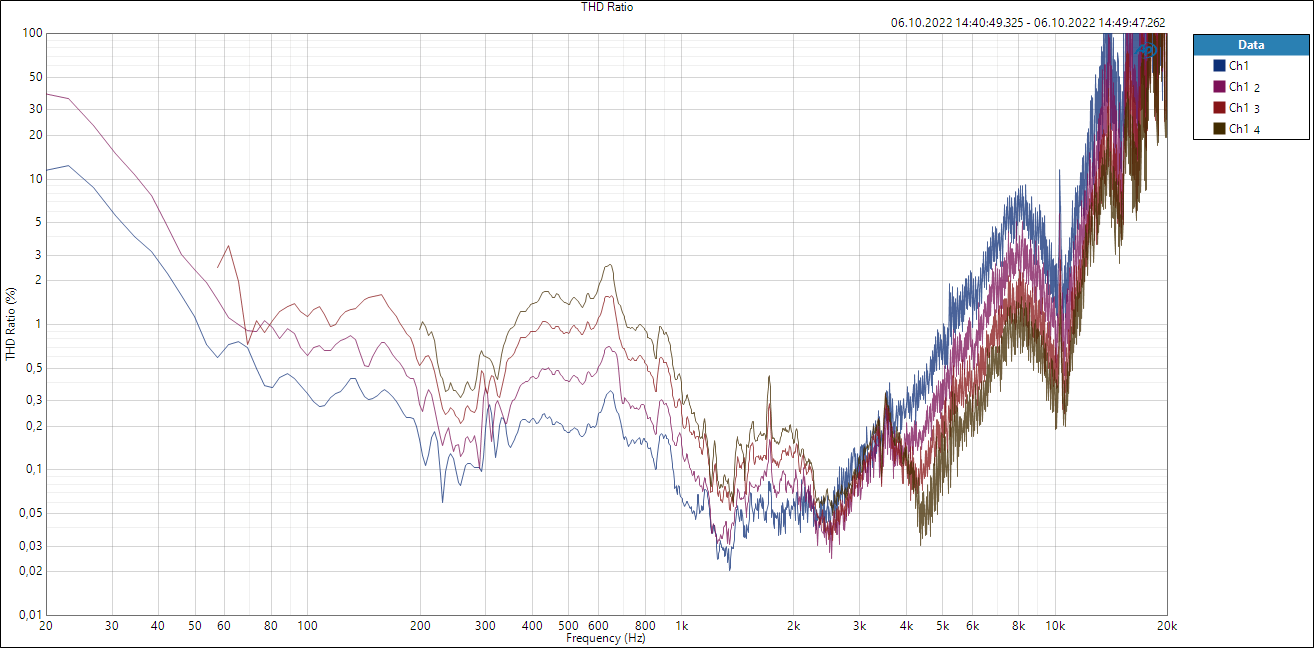Viewport: 1314px width, 648px height.
Task: Click the 'THD Ratio (%)' vertical axis label
Action: point(11,324)
